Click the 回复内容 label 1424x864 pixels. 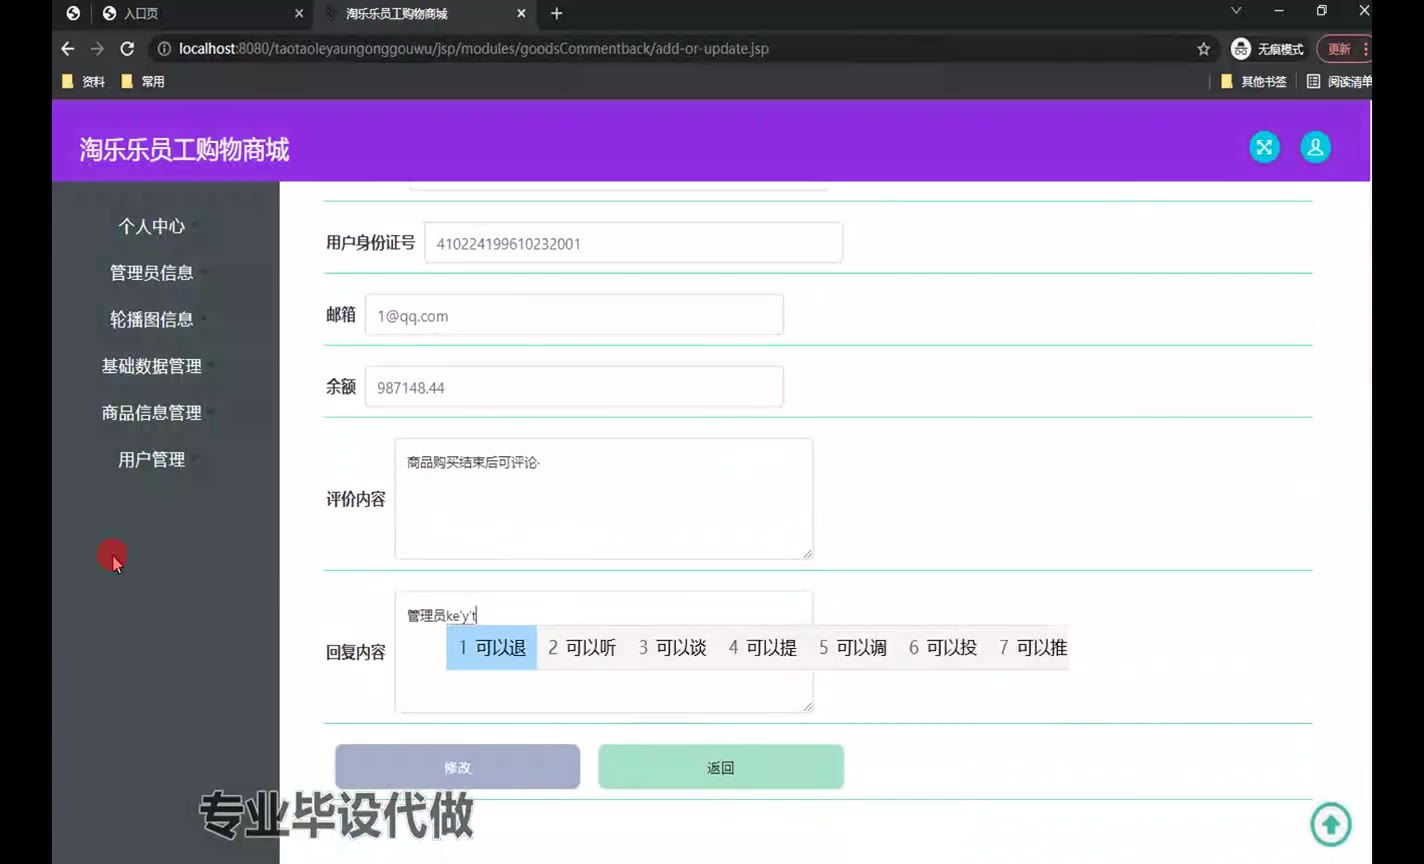pyautogui.click(x=355, y=652)
